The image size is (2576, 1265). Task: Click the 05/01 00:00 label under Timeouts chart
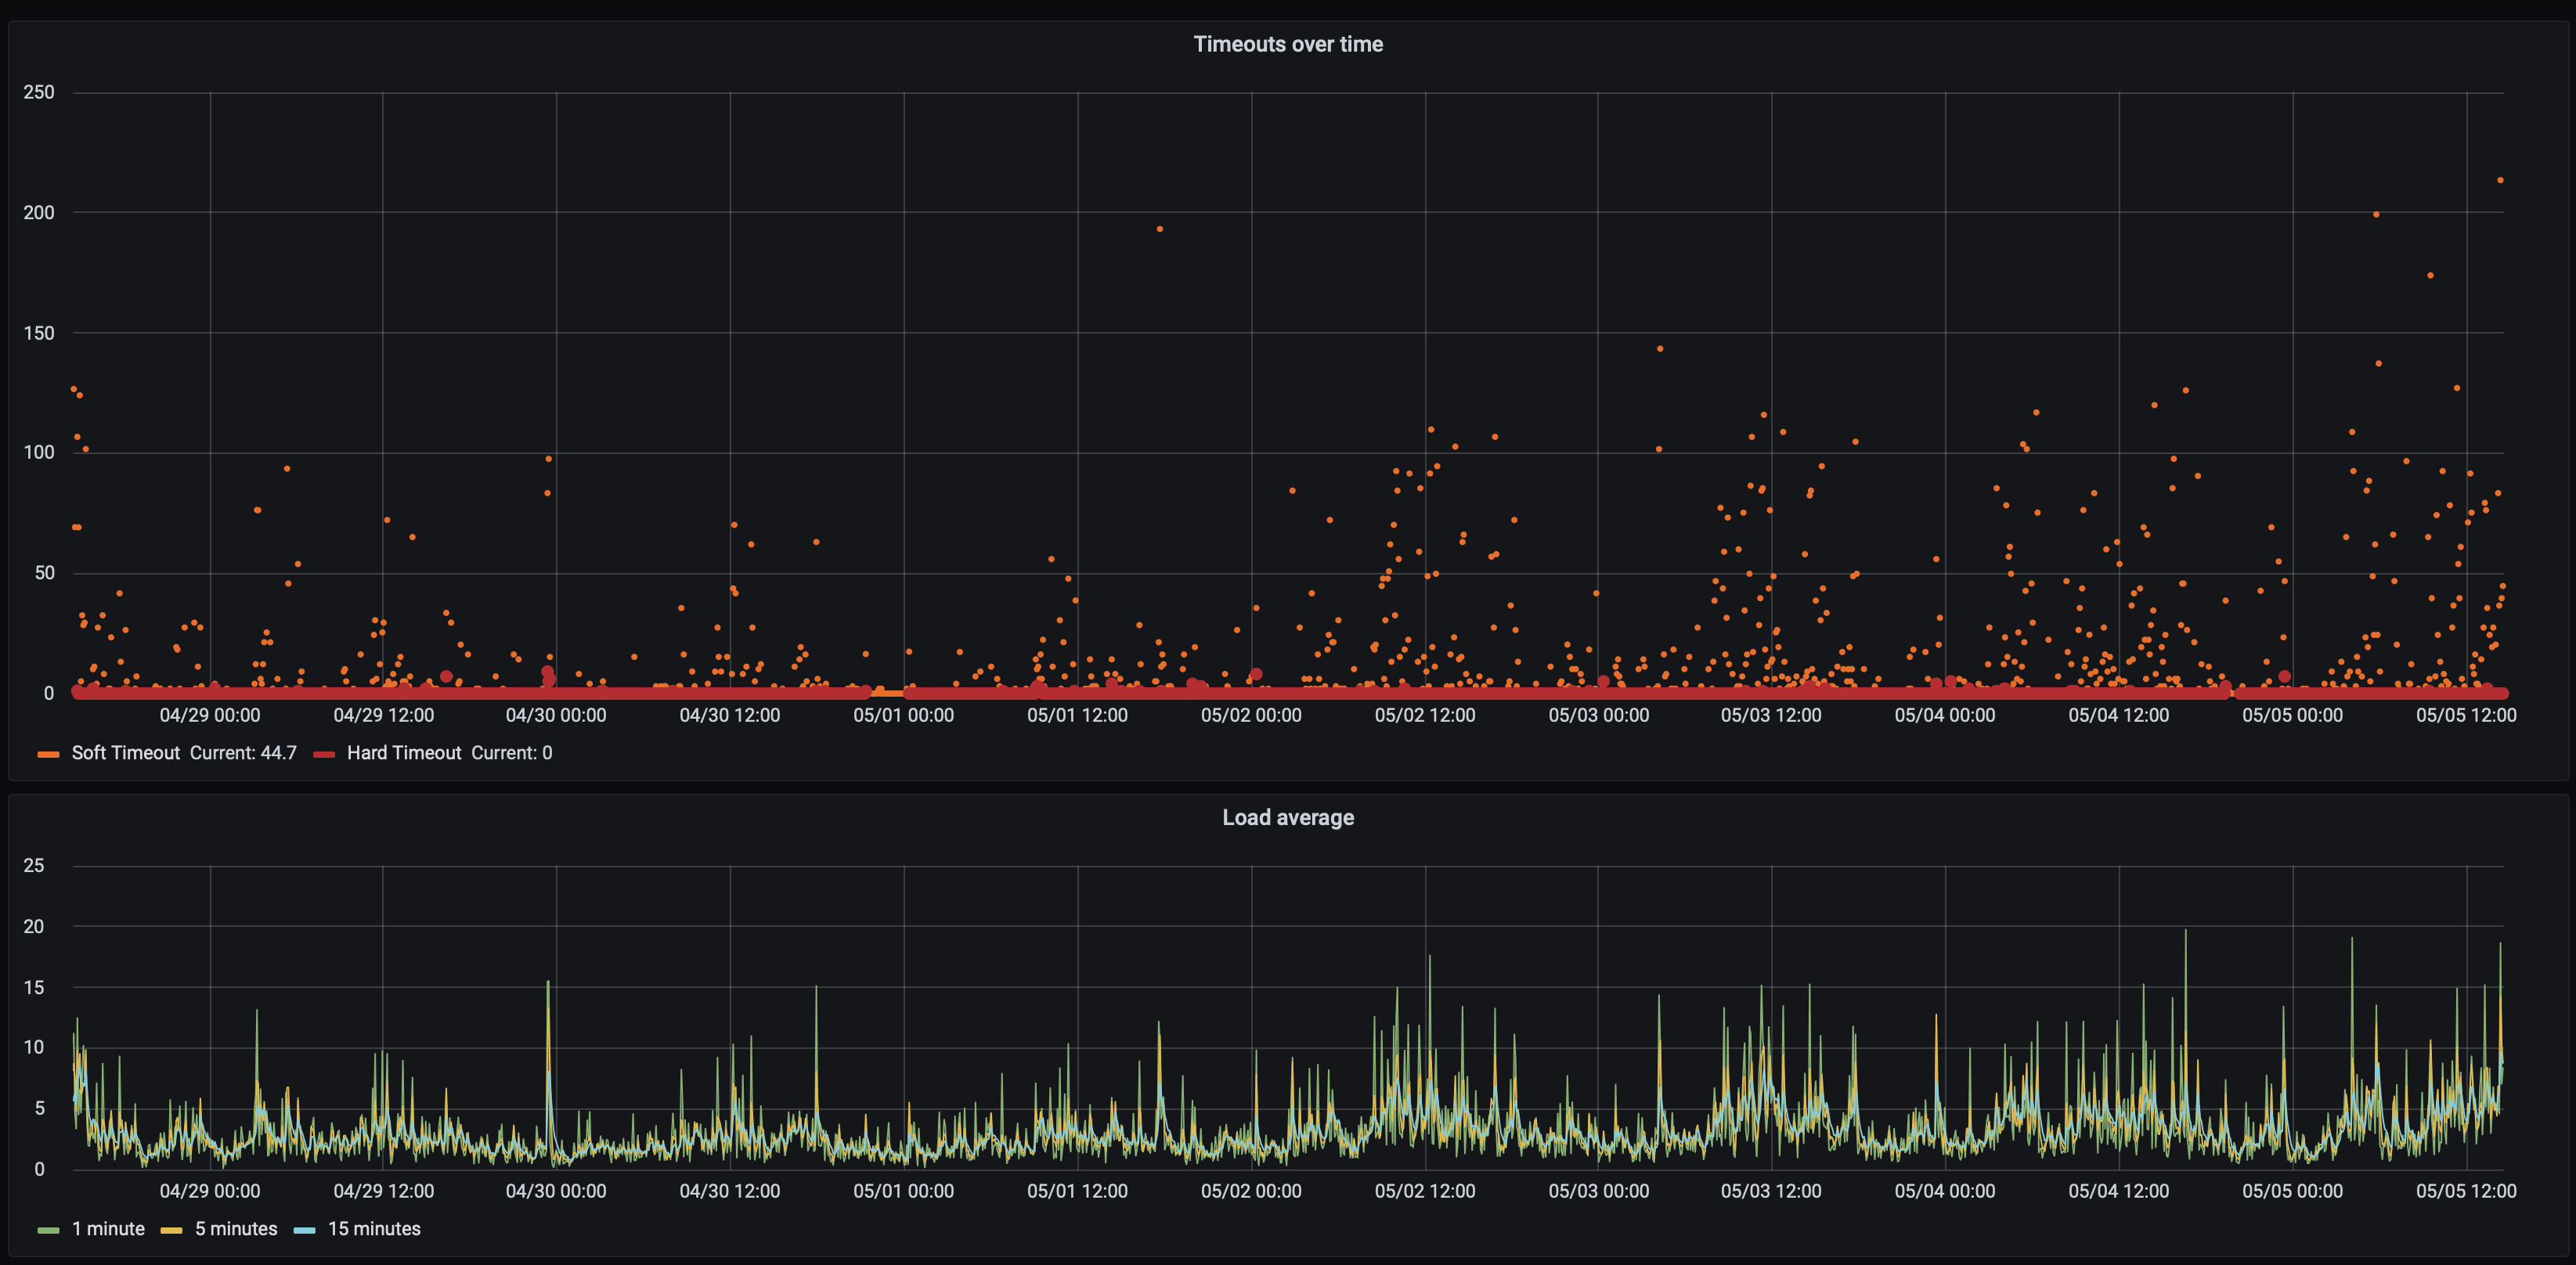click(903, 715)
